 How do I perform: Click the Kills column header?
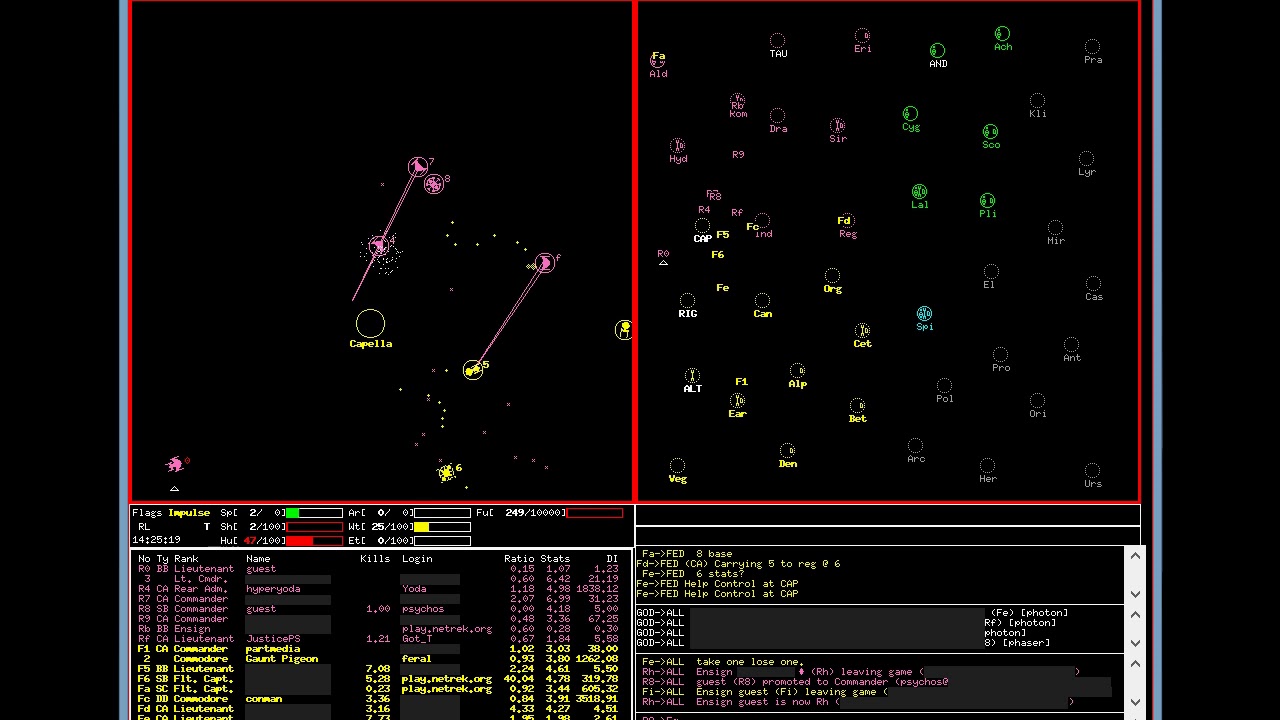pyautogui.click(x=375, y=559)
